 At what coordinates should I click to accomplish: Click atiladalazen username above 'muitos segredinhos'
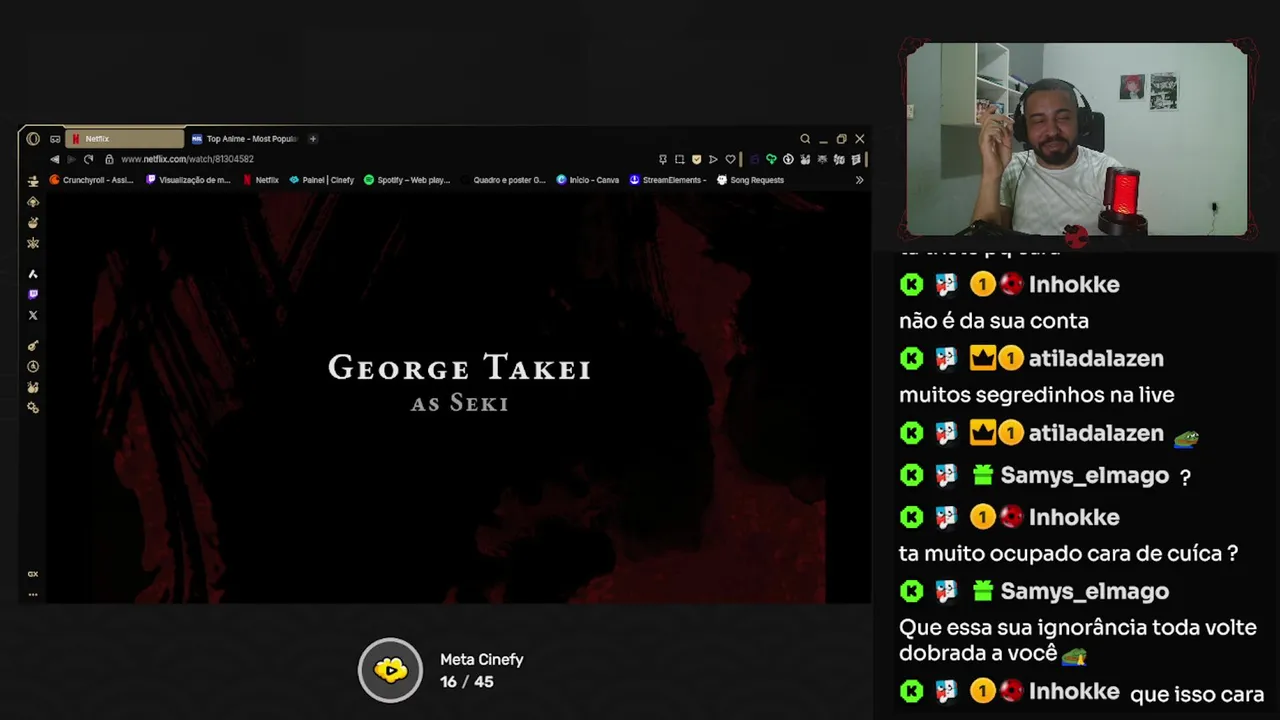[x=1096, y=359]
